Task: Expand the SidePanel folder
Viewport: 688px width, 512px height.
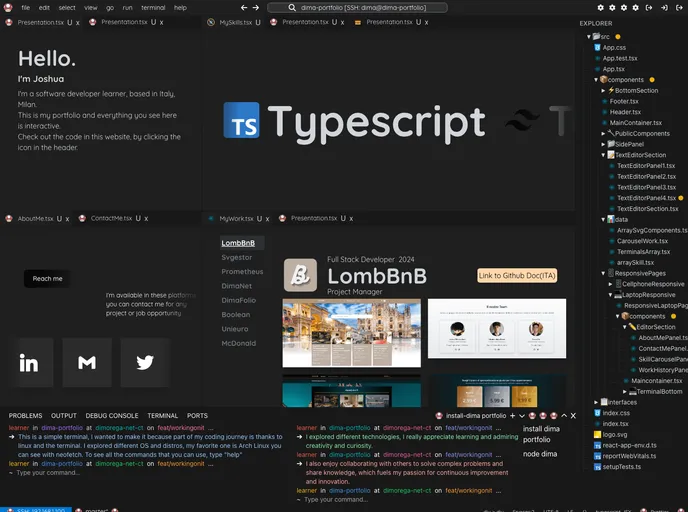Action: [x=603, y=144]
